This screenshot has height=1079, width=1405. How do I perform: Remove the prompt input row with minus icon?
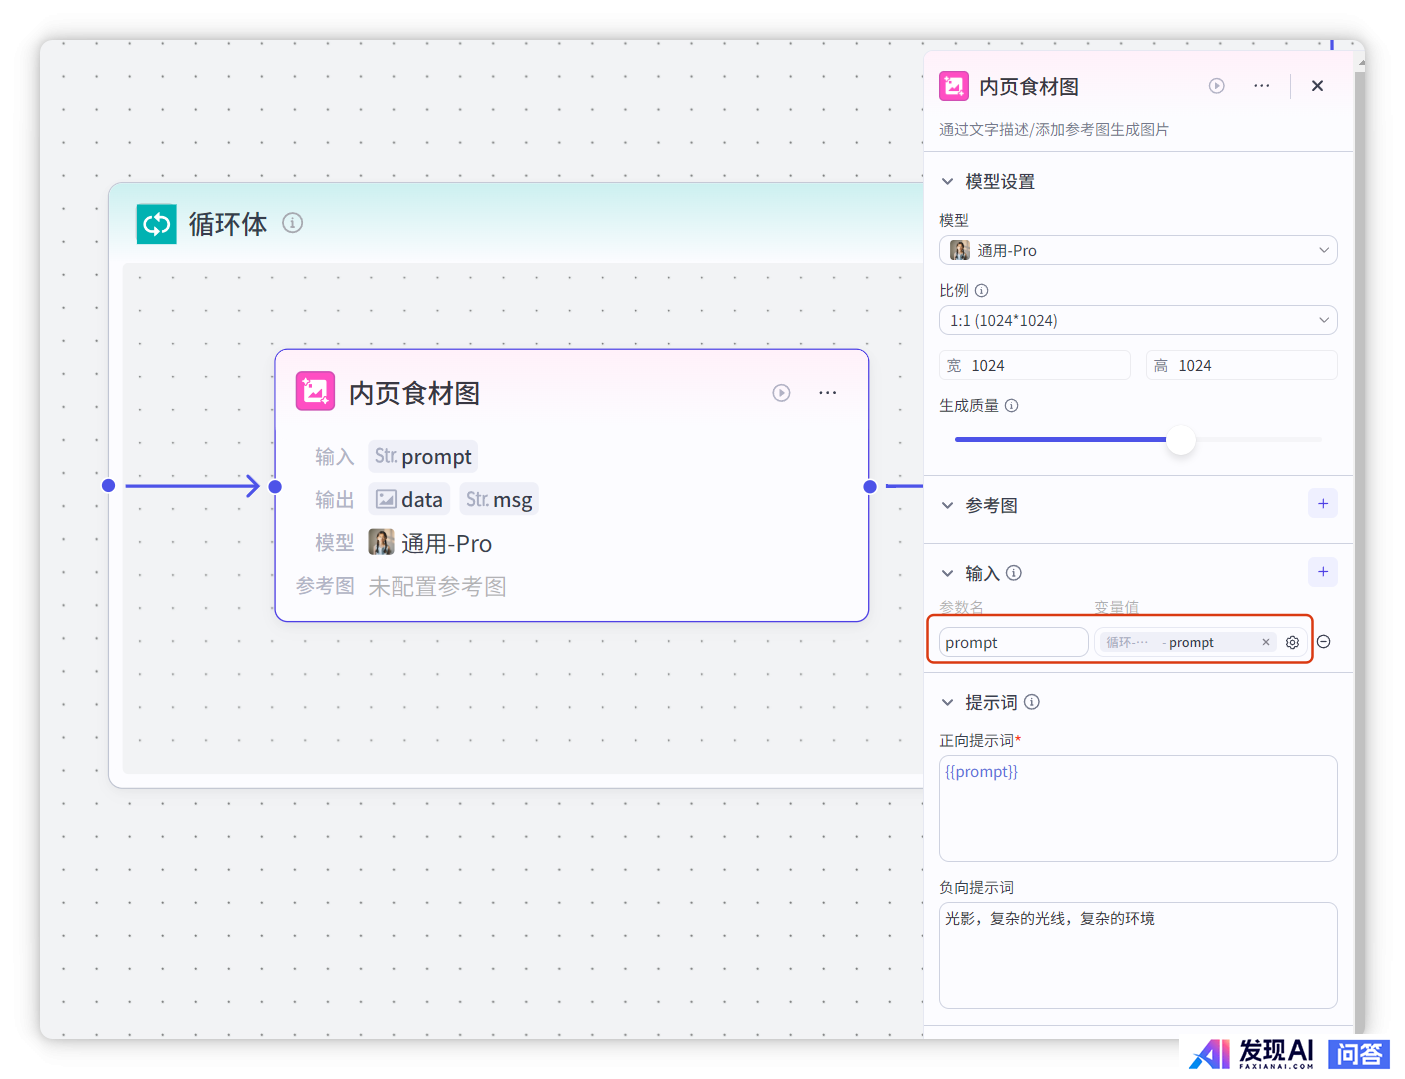coord(1323,642)
